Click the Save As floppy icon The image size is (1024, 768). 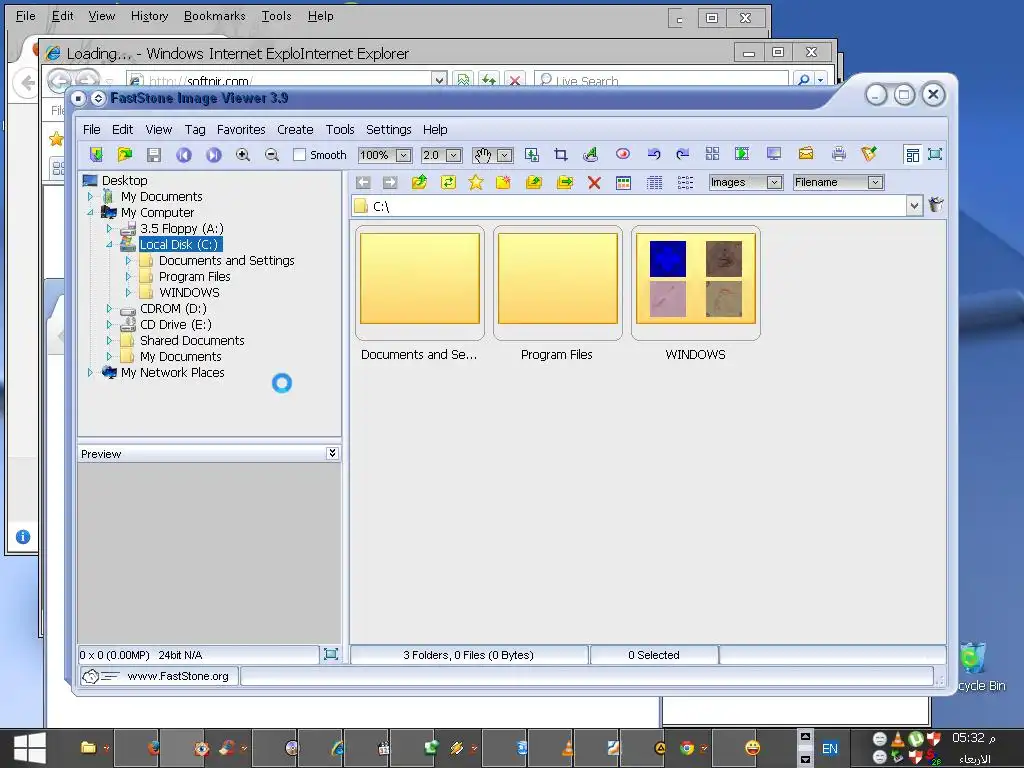tap(154, 155)
